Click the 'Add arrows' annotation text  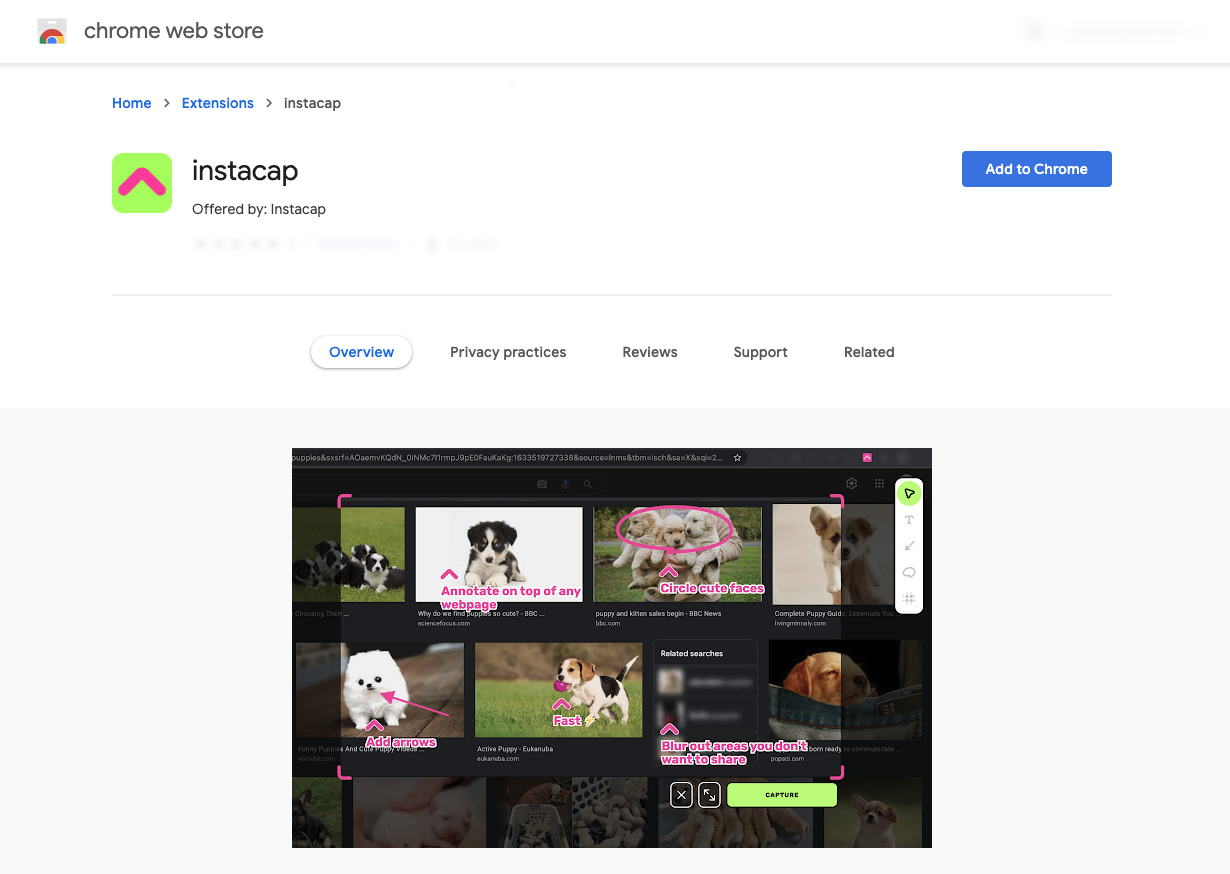pos(401,742)
